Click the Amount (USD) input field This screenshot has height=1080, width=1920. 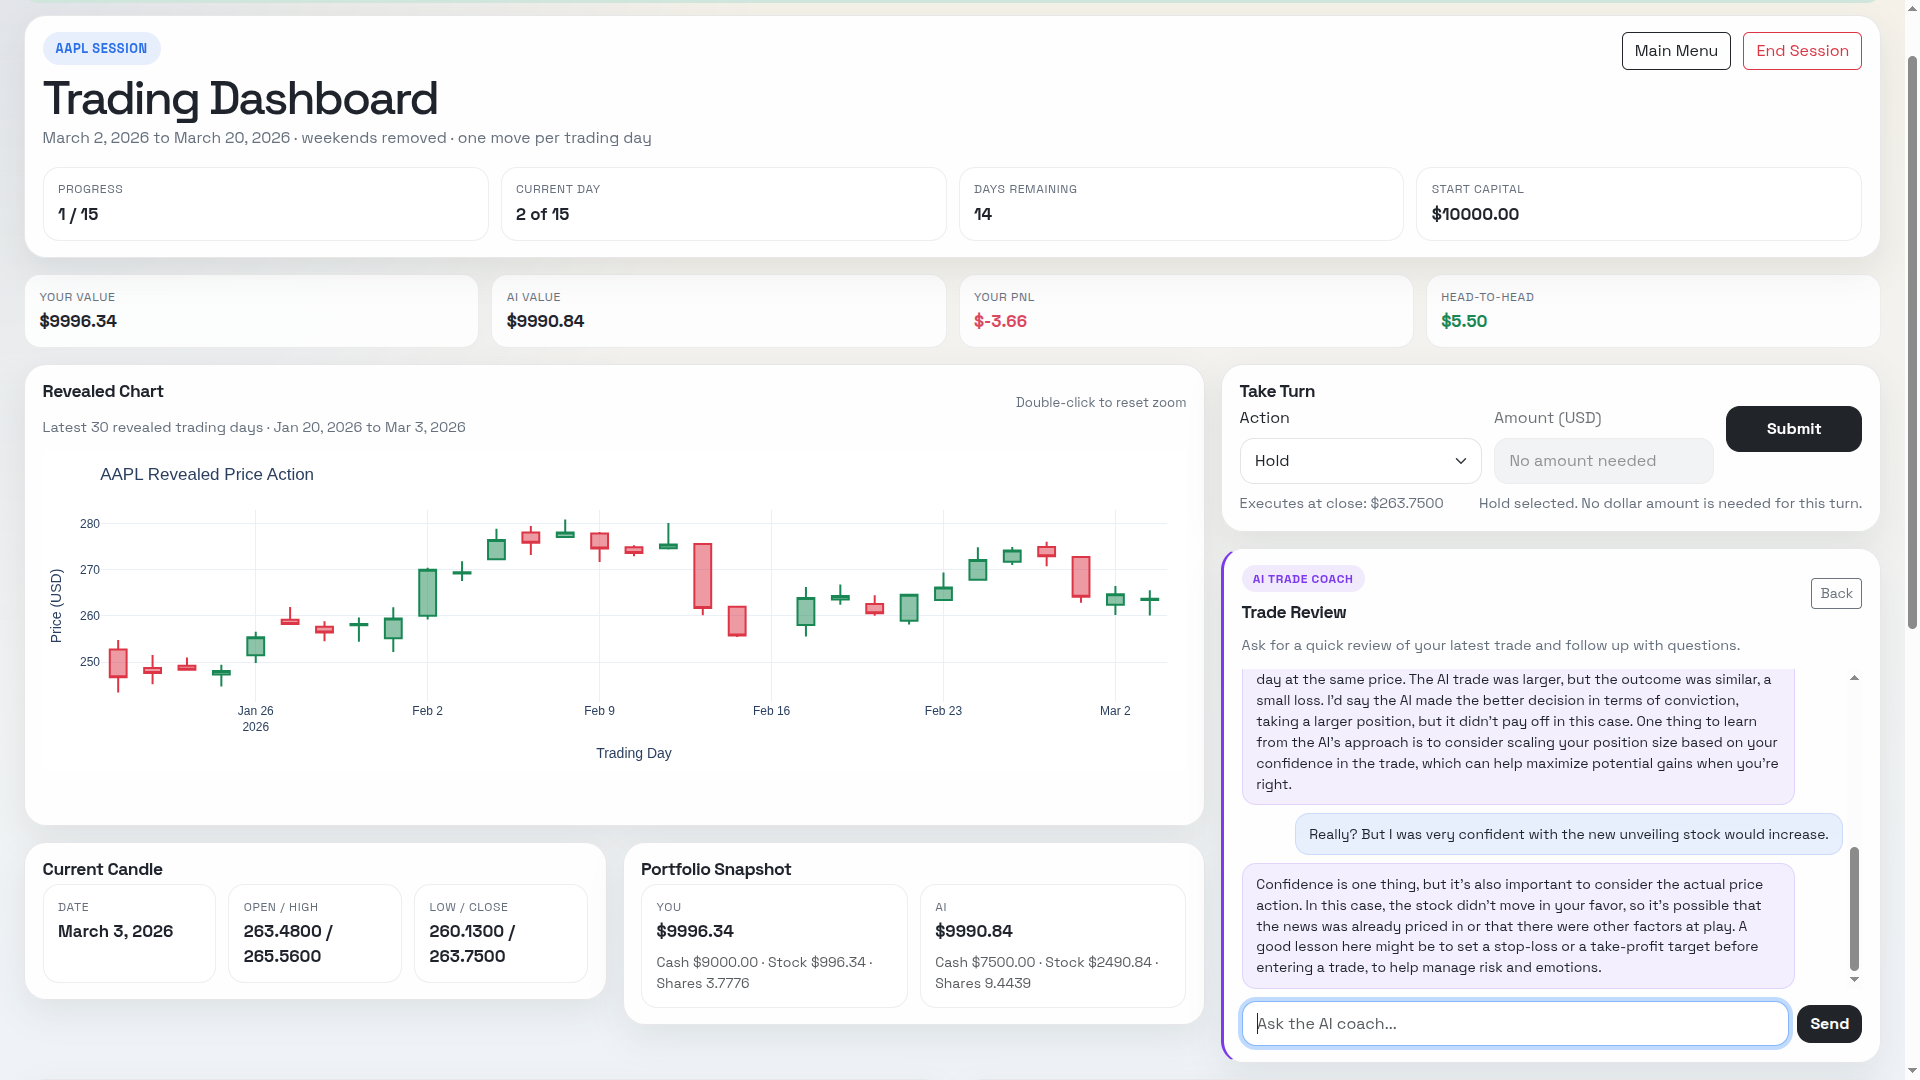(1602, 461)
